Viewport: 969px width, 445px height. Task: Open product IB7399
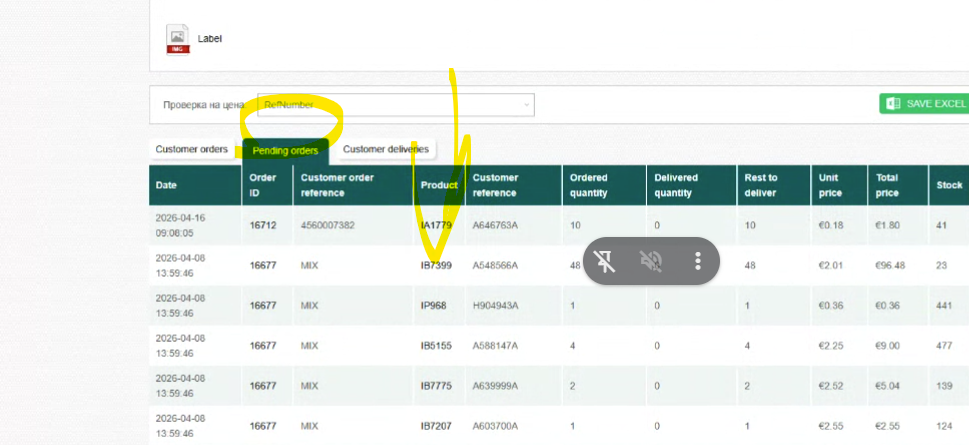[437, 266]
